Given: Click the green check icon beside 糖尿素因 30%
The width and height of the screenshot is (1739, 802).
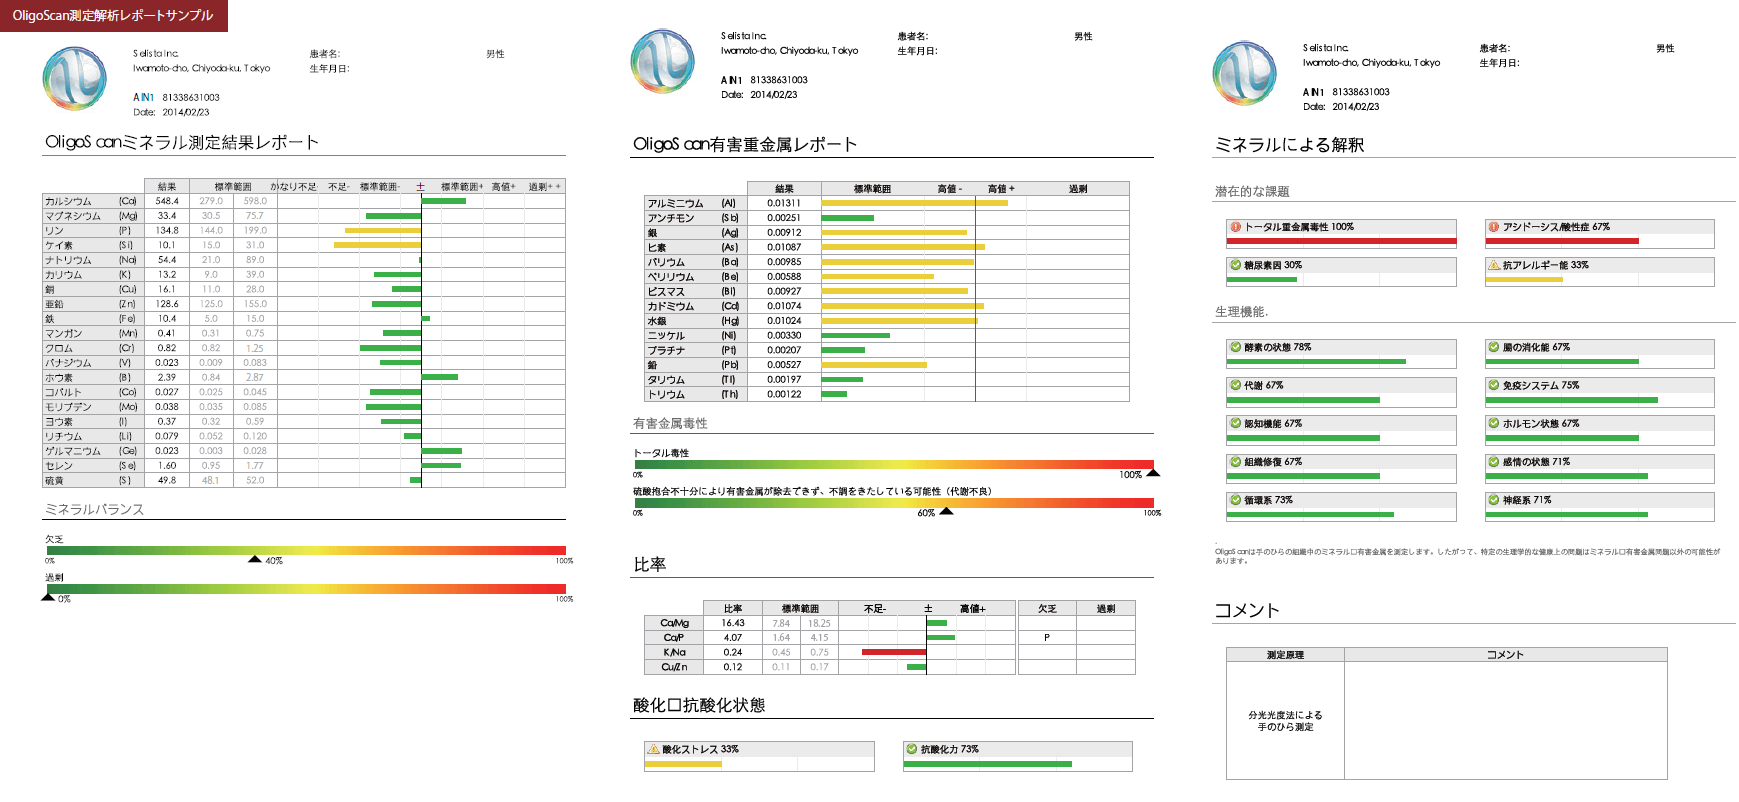Looking at the screenshot, I should [x=1236, y=265].
